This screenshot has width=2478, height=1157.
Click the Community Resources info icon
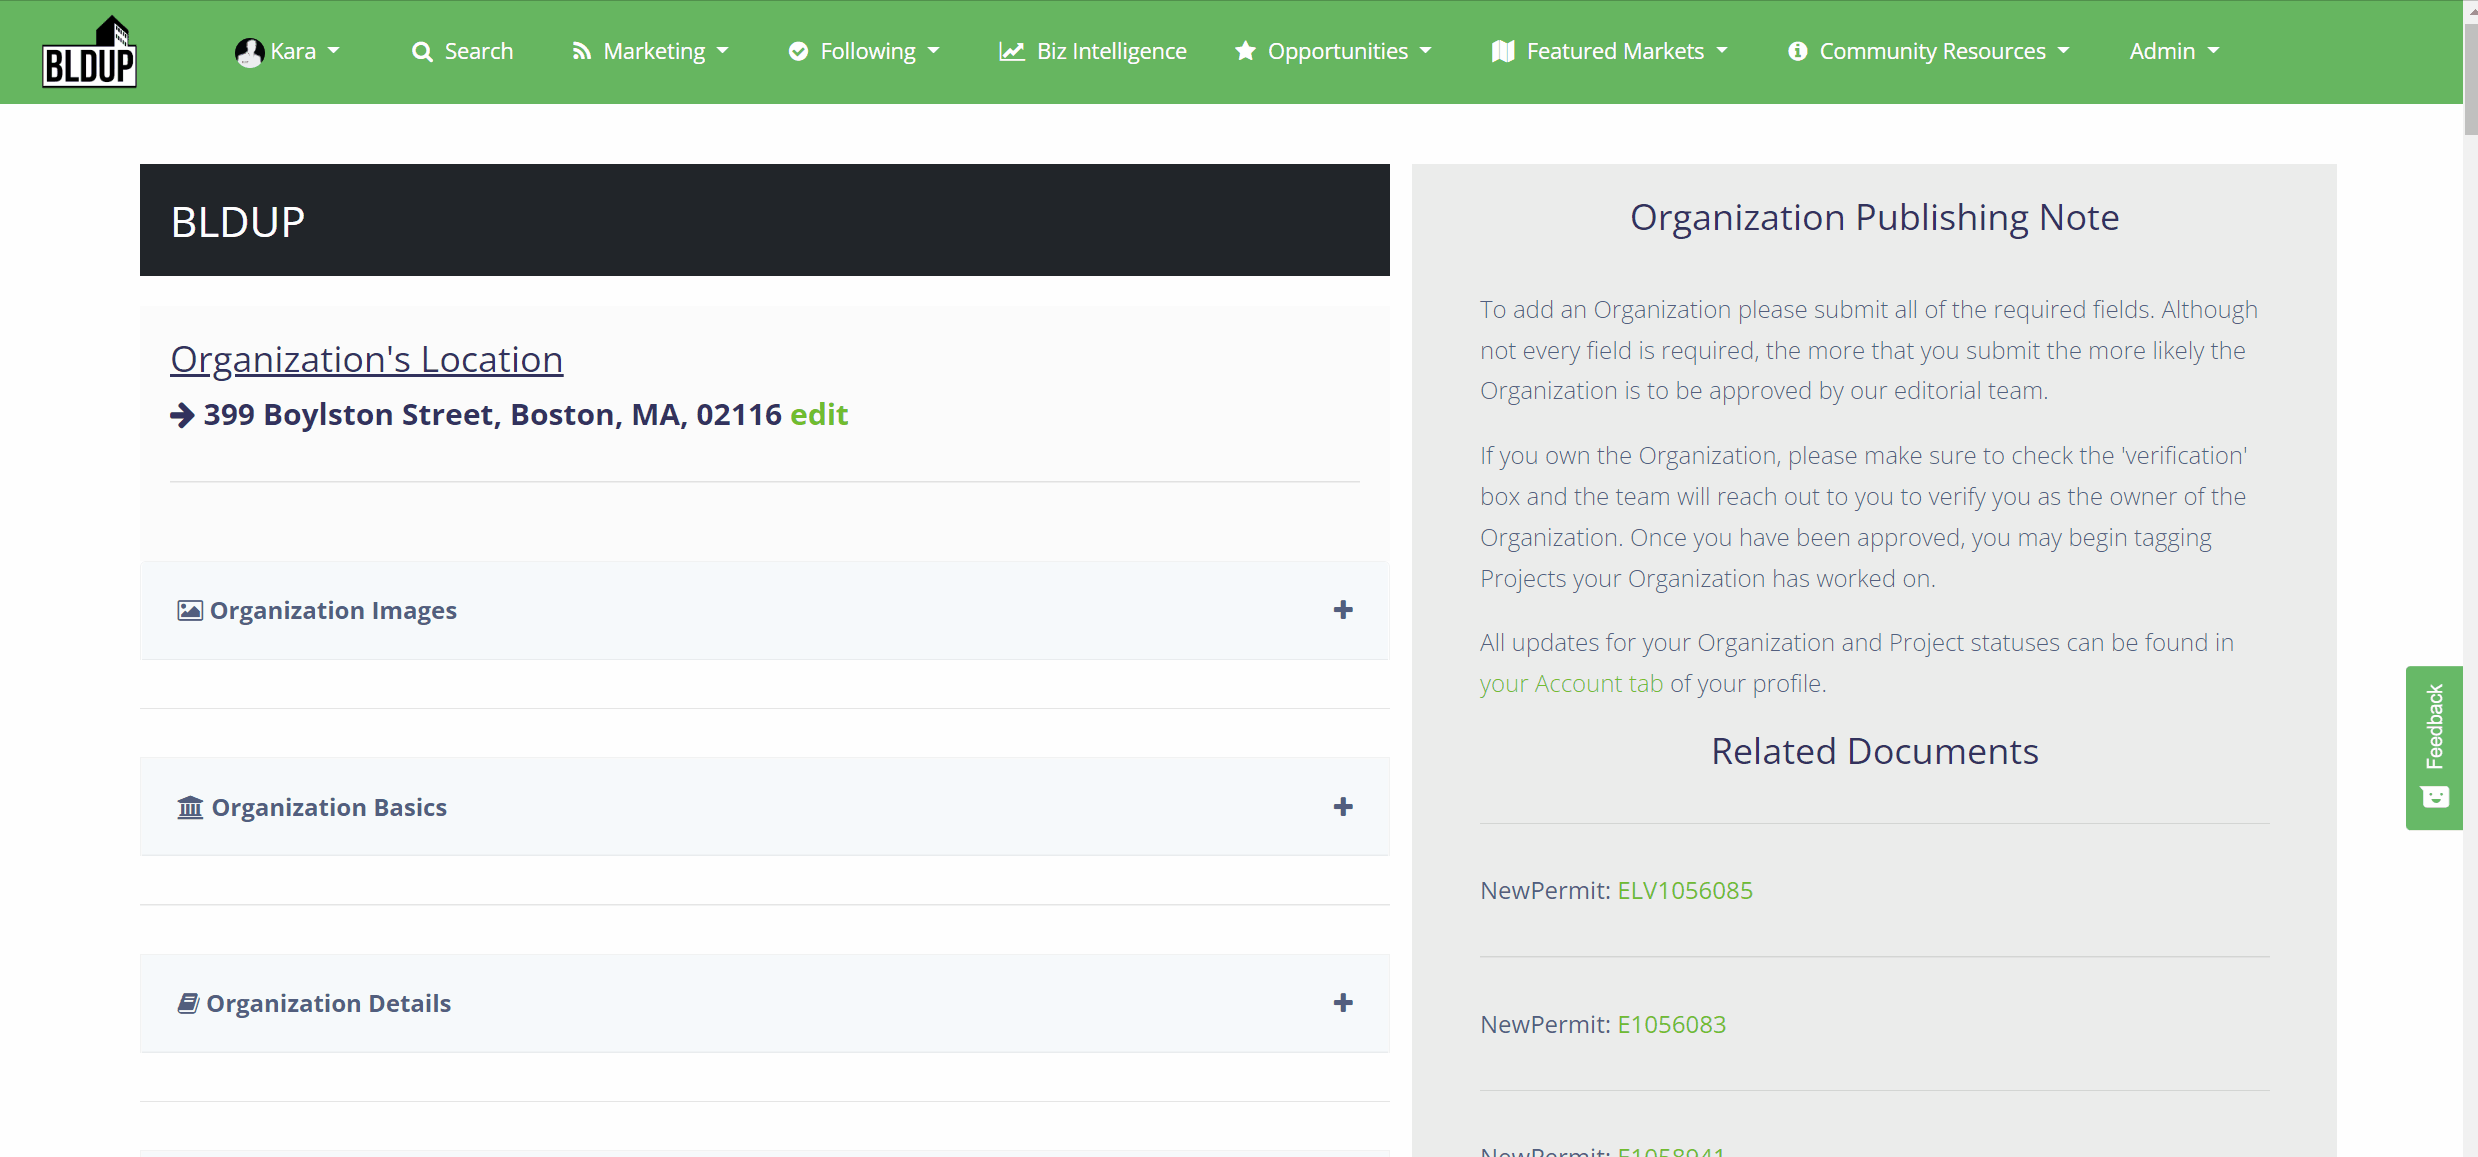1797,51
